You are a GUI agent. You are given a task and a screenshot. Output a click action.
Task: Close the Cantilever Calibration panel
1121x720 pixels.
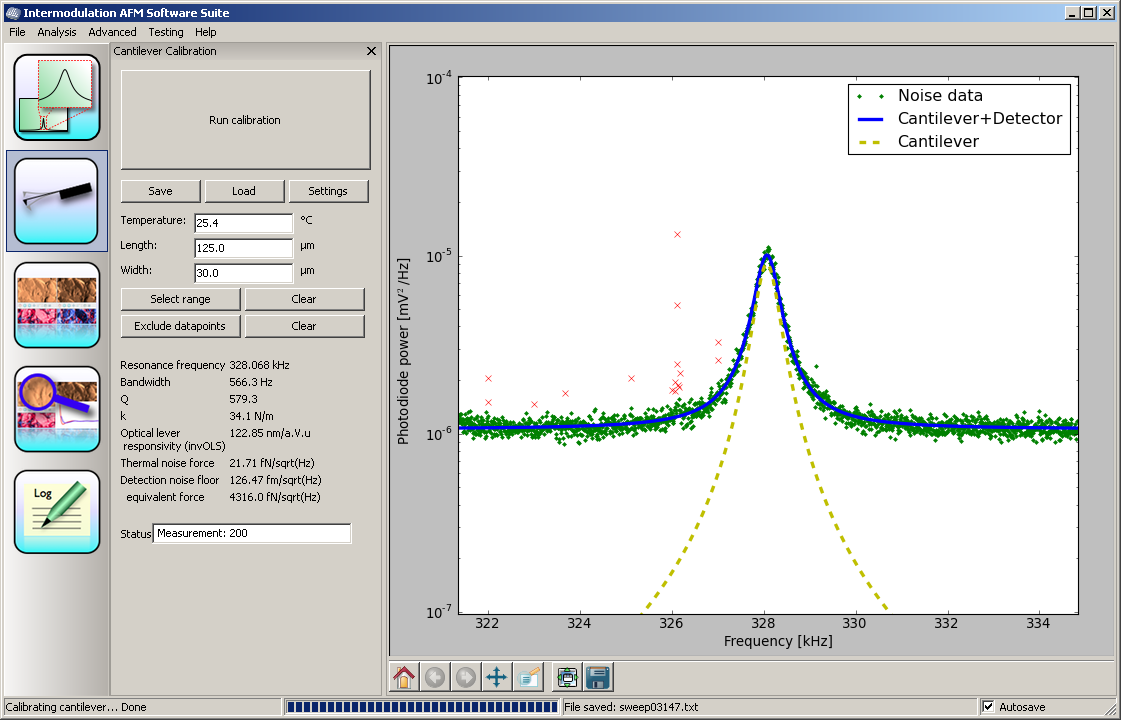371,51
